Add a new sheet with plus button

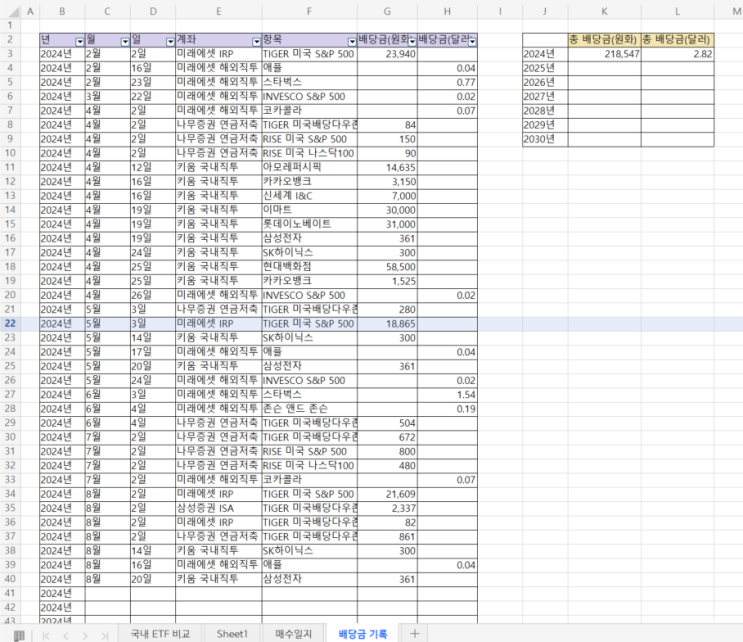click(415, 634)
